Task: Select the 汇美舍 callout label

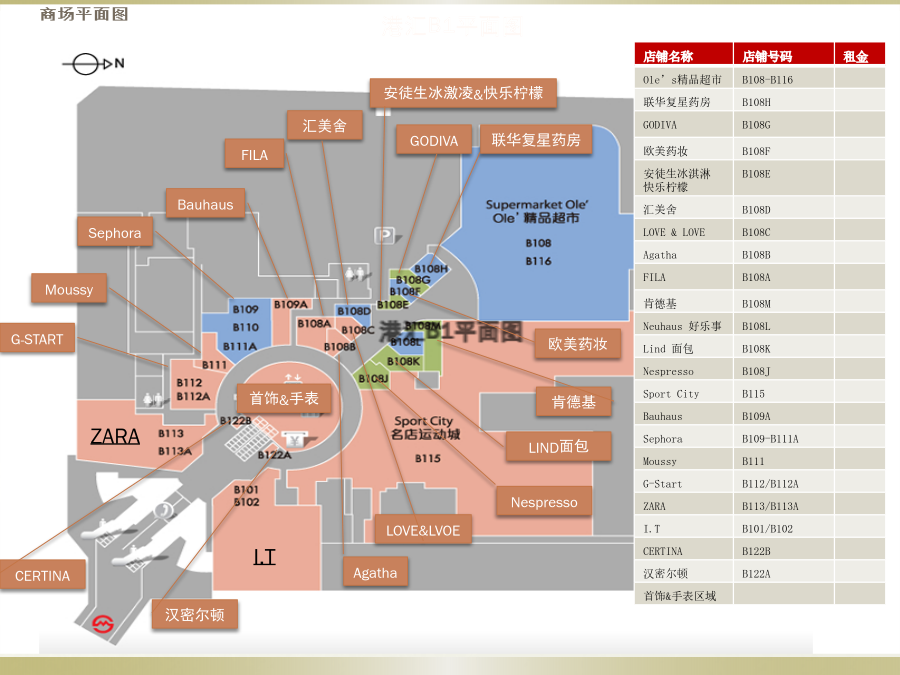Action: pos(325,125)
